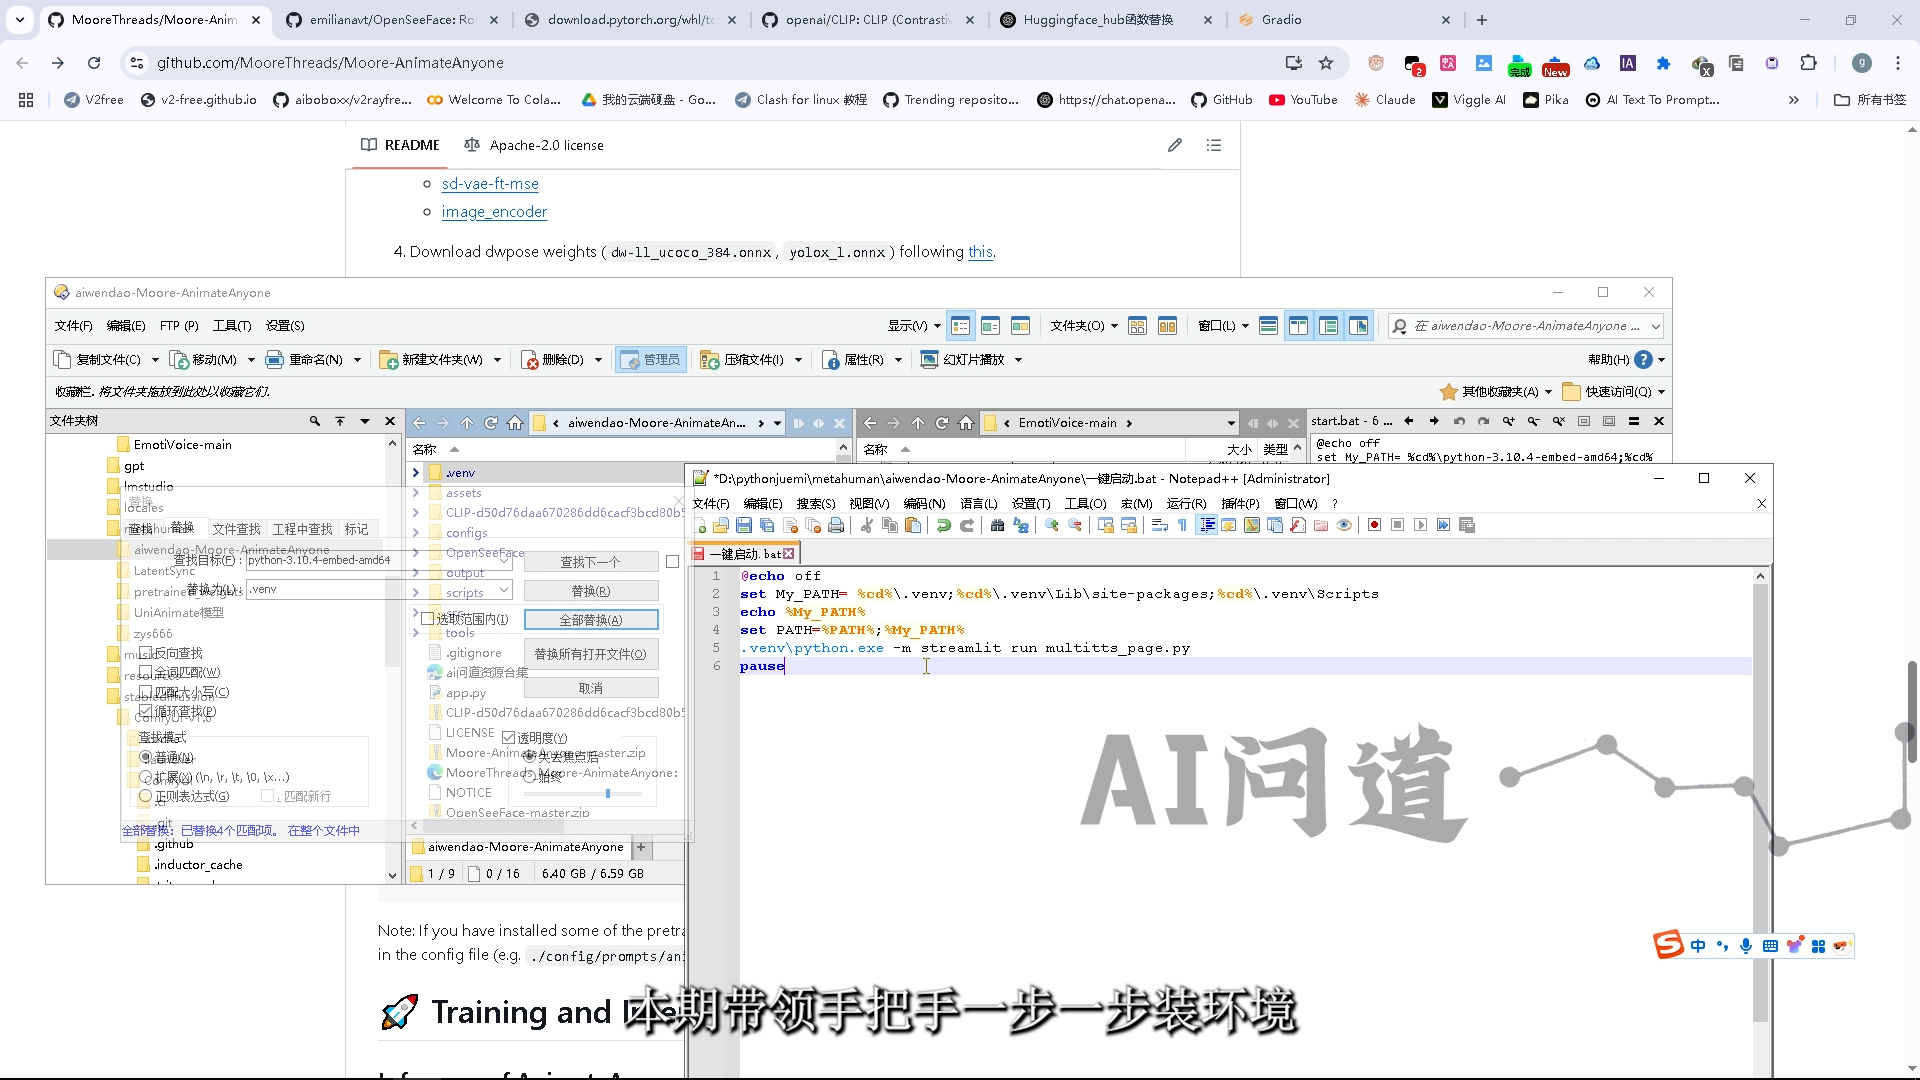Screen dimensions: 1920x1080
Task: Click the Zoom in magnifier icon
Action: tap(1051, 526)
